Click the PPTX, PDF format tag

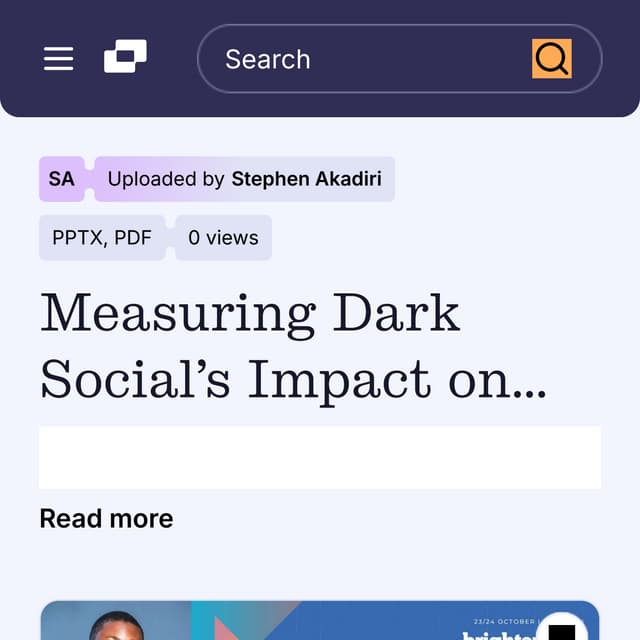coord(102,238)
